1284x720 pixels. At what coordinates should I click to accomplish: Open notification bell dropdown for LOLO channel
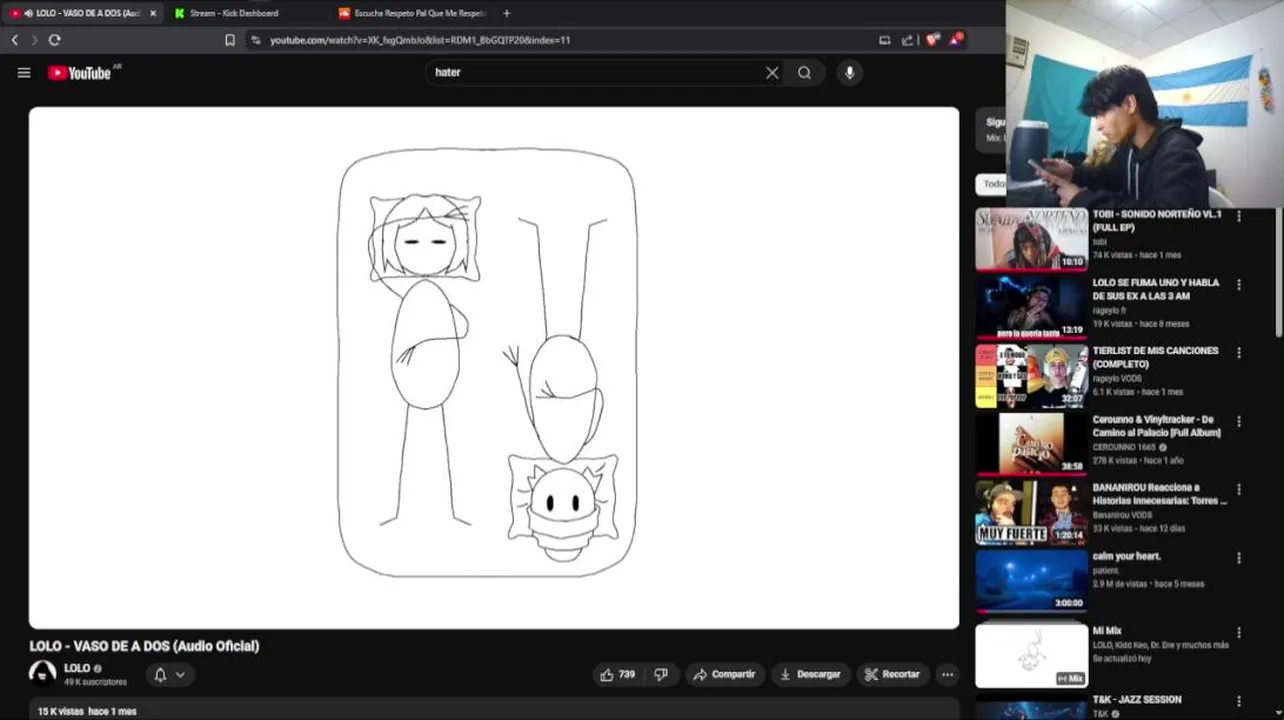[x=168, y=675]
